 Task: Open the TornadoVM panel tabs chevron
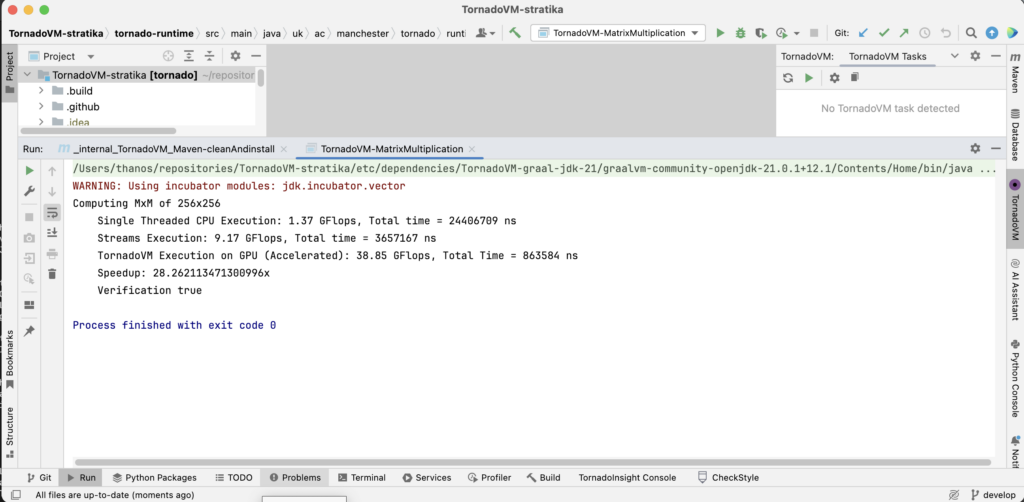pyautogui.click(x=954, y=56)
